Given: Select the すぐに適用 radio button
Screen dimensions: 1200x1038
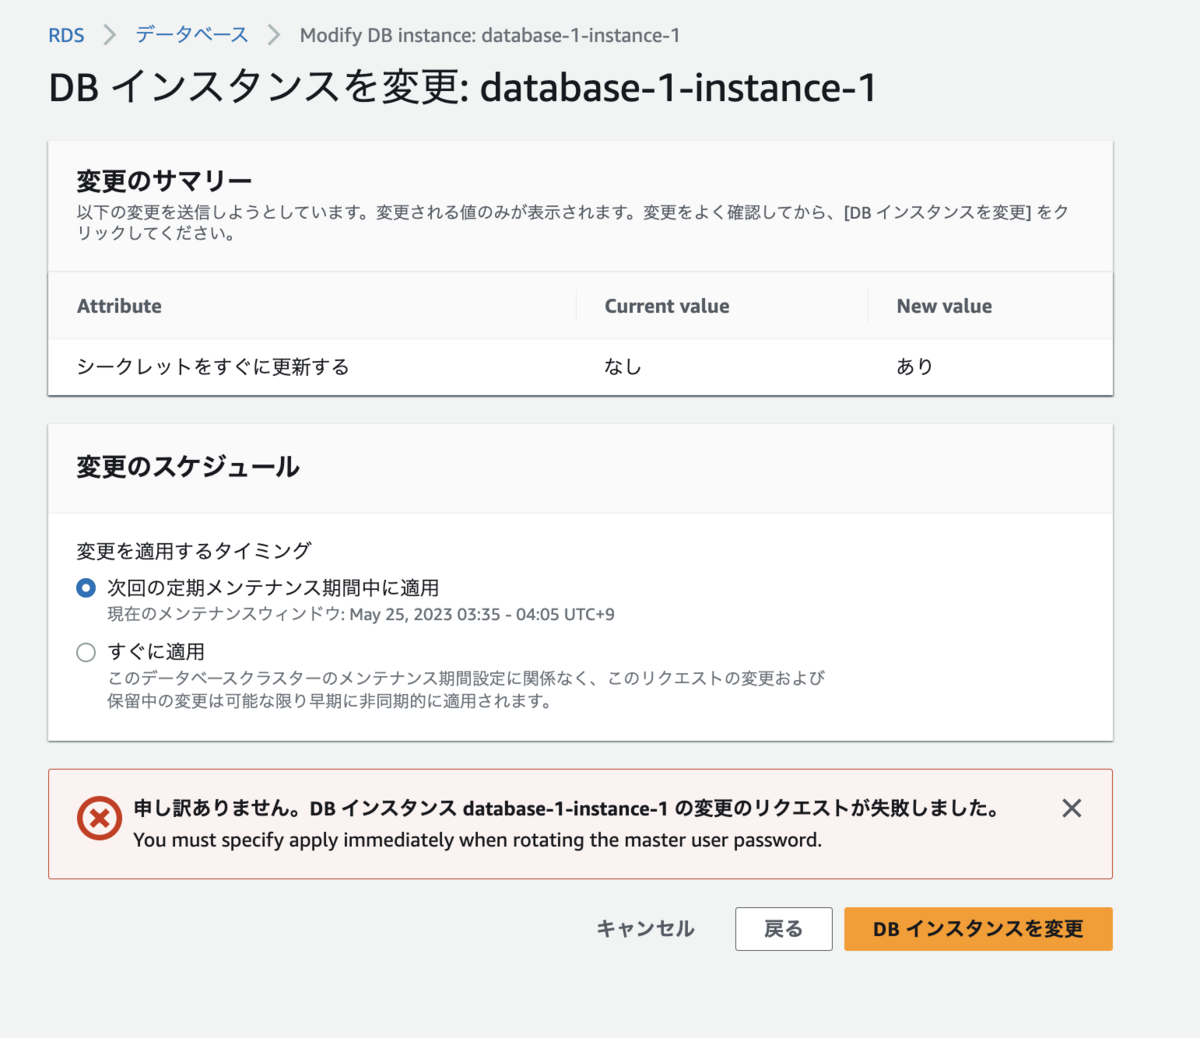Looking at the screenshot, I should [x=86, y=652].
